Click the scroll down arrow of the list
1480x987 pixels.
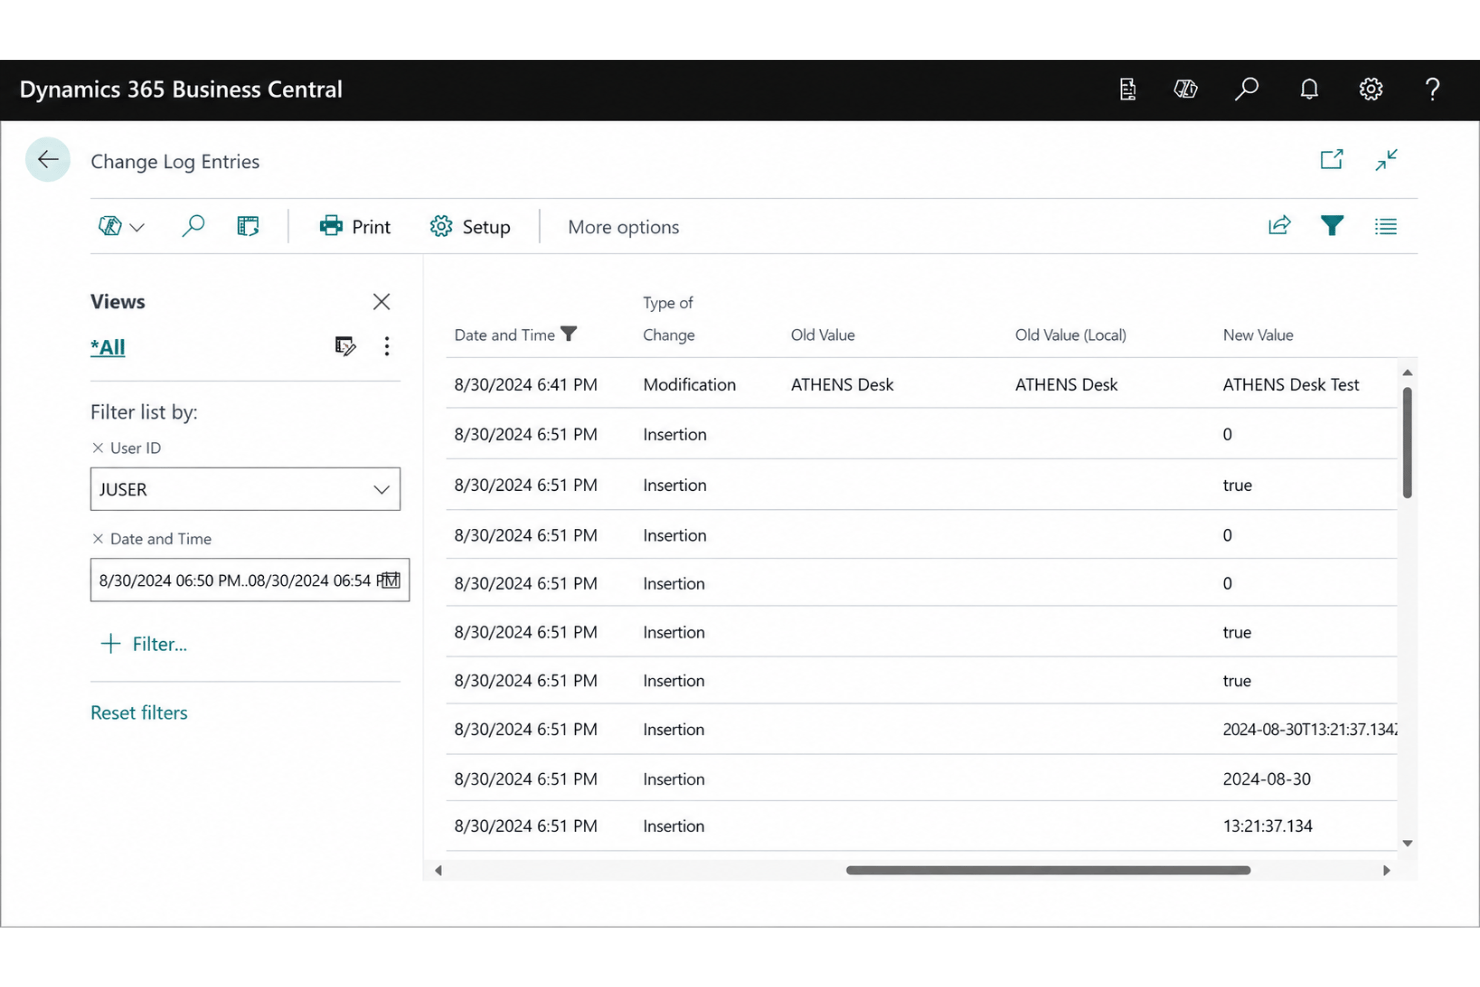coord(1407,843)
